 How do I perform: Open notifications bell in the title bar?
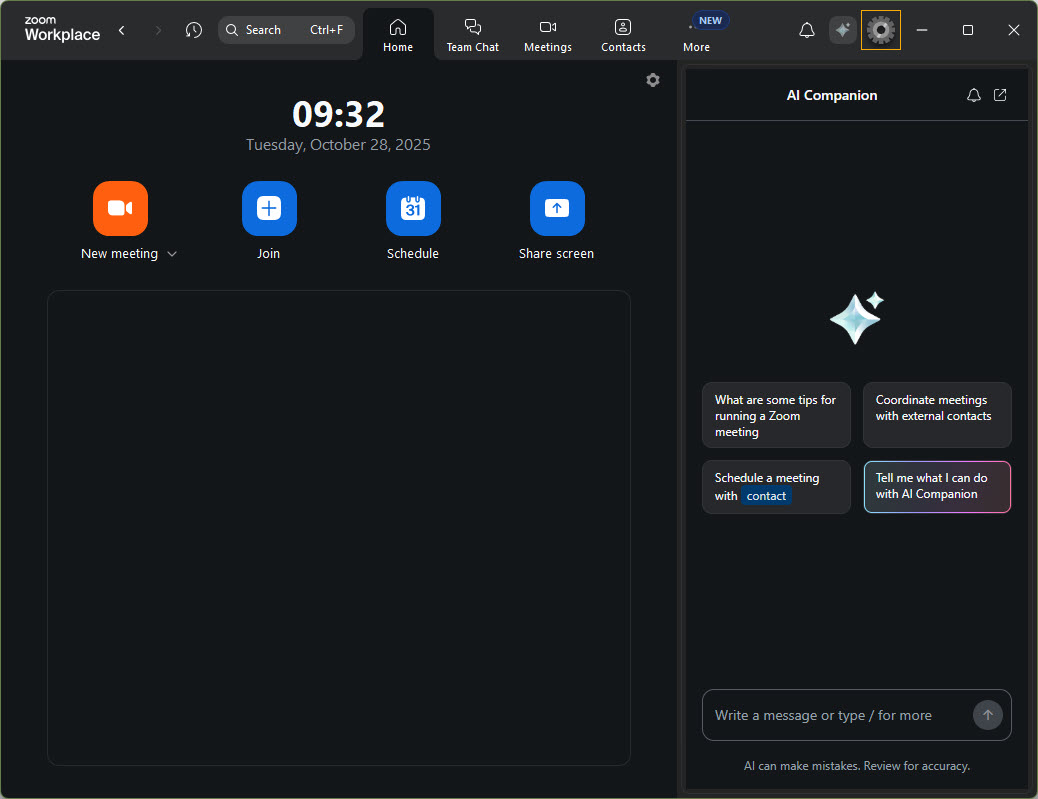coord(807,30)
